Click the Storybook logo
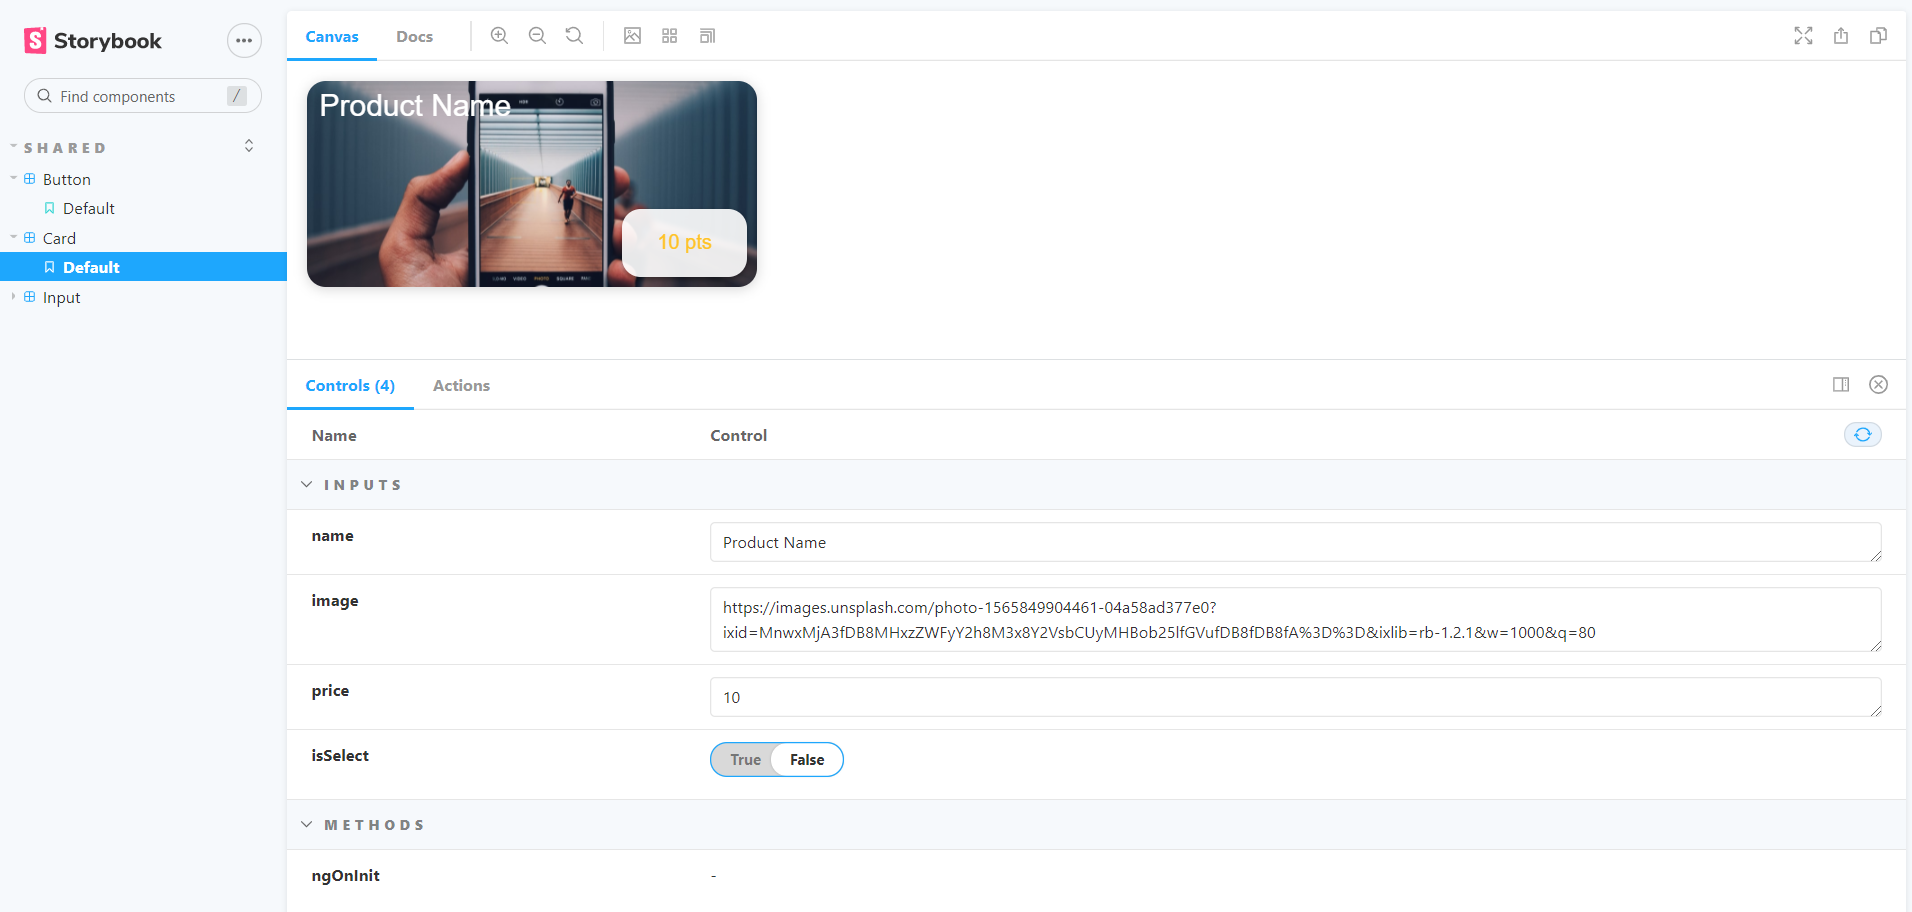 93,41
